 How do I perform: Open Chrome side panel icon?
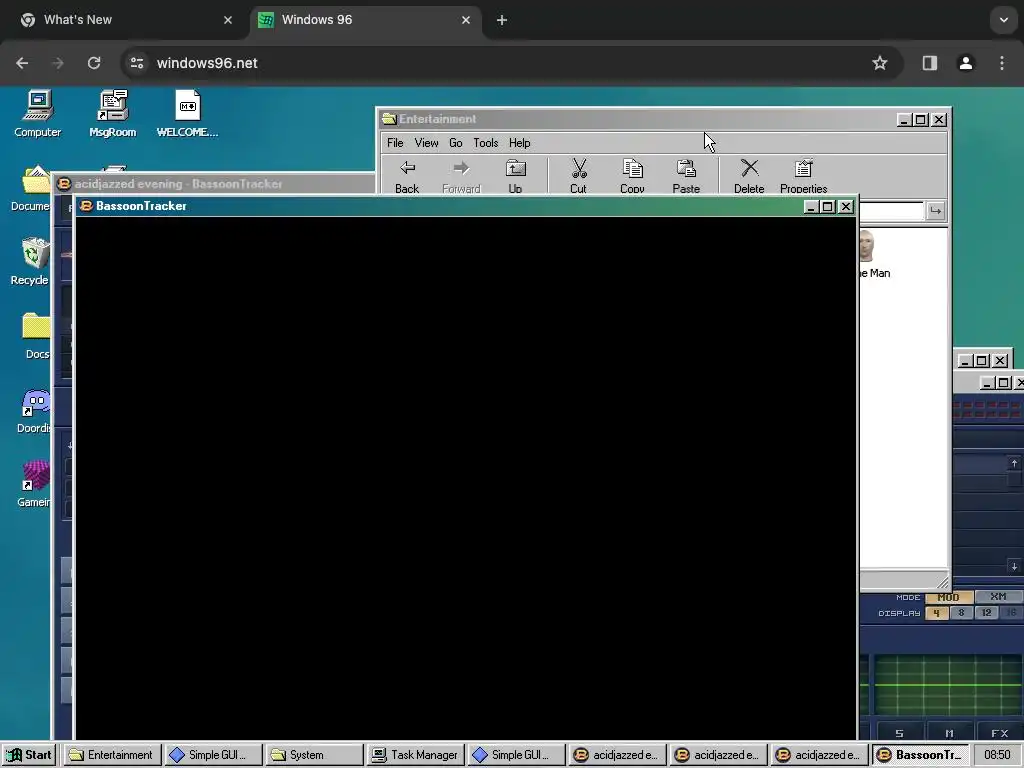[x=930, y=63]
